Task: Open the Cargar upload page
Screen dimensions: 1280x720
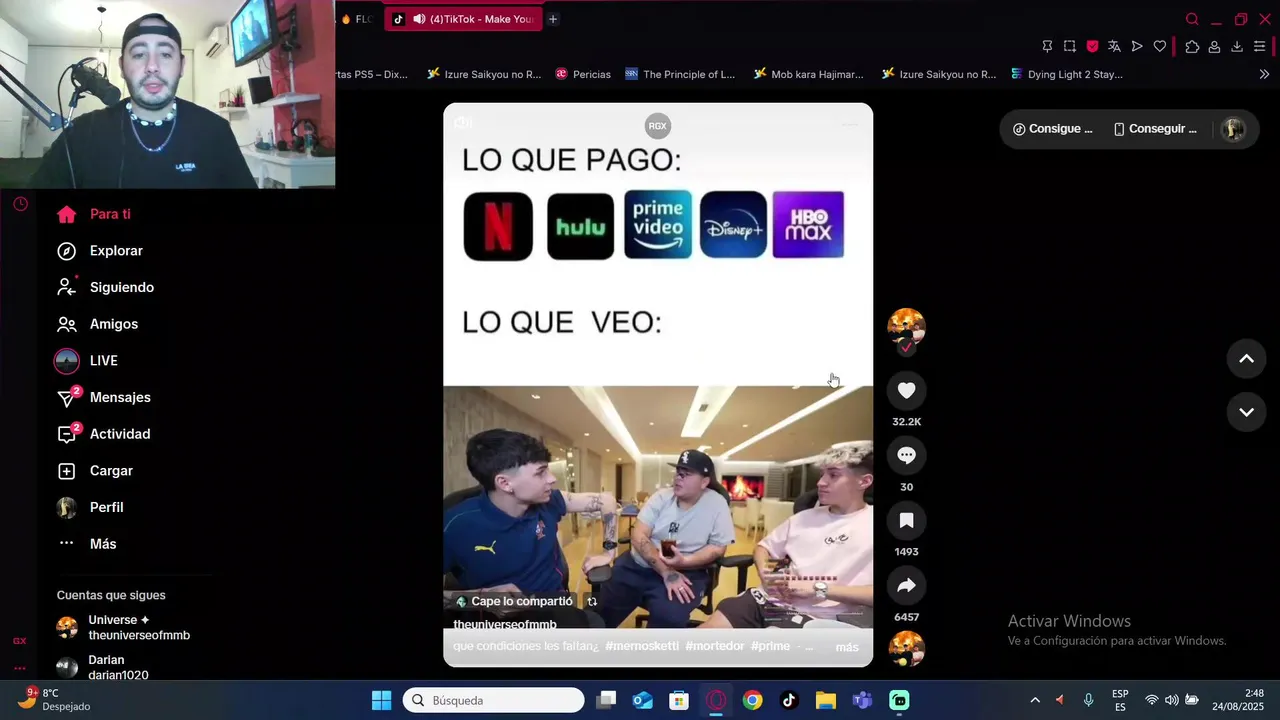Action: point(94,471)
